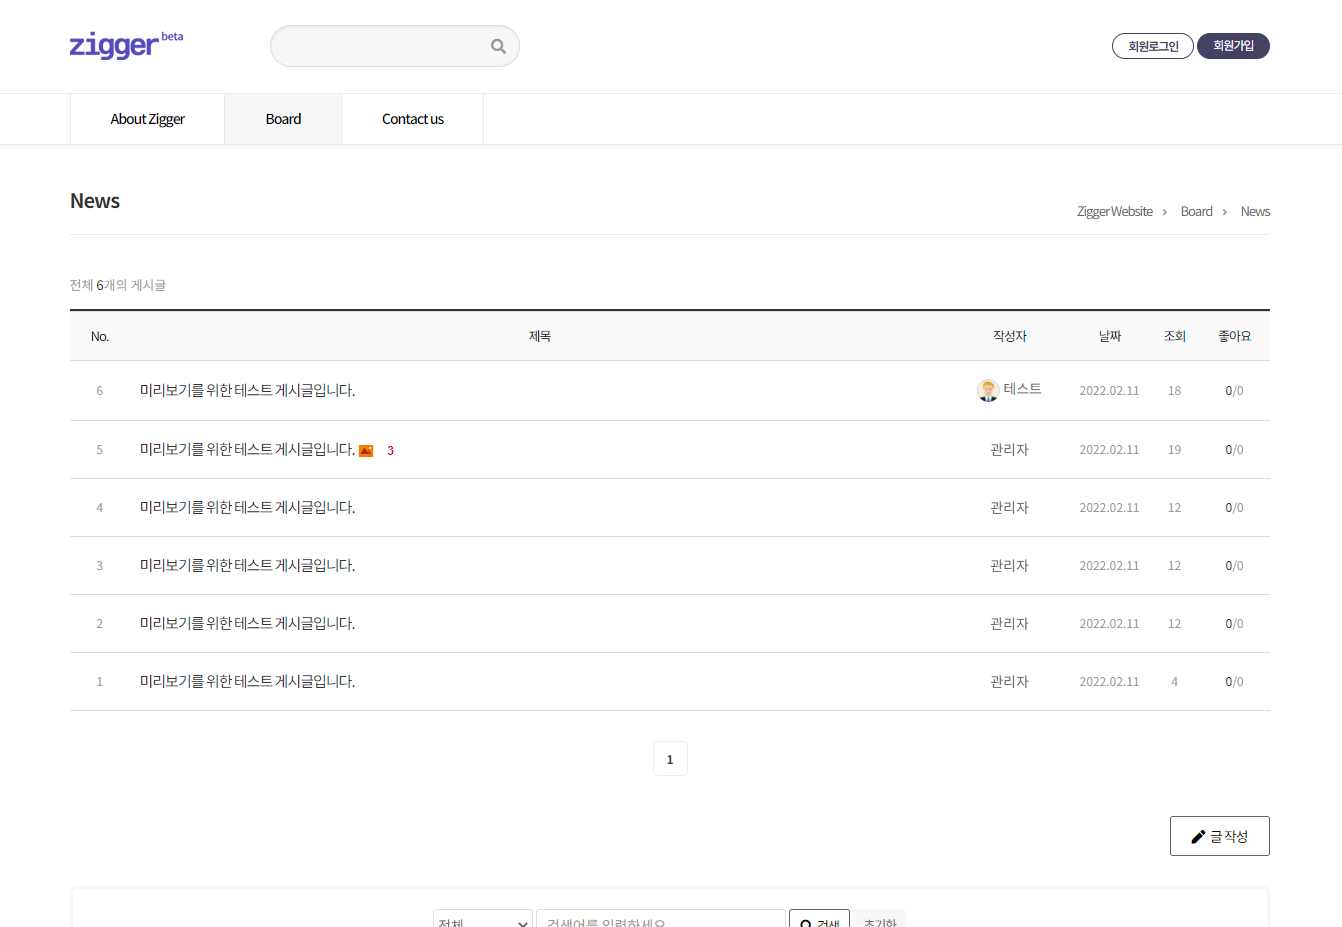Screen dimensions: 1342x927
Task: Click the News page heading
Action: point(95,201)
